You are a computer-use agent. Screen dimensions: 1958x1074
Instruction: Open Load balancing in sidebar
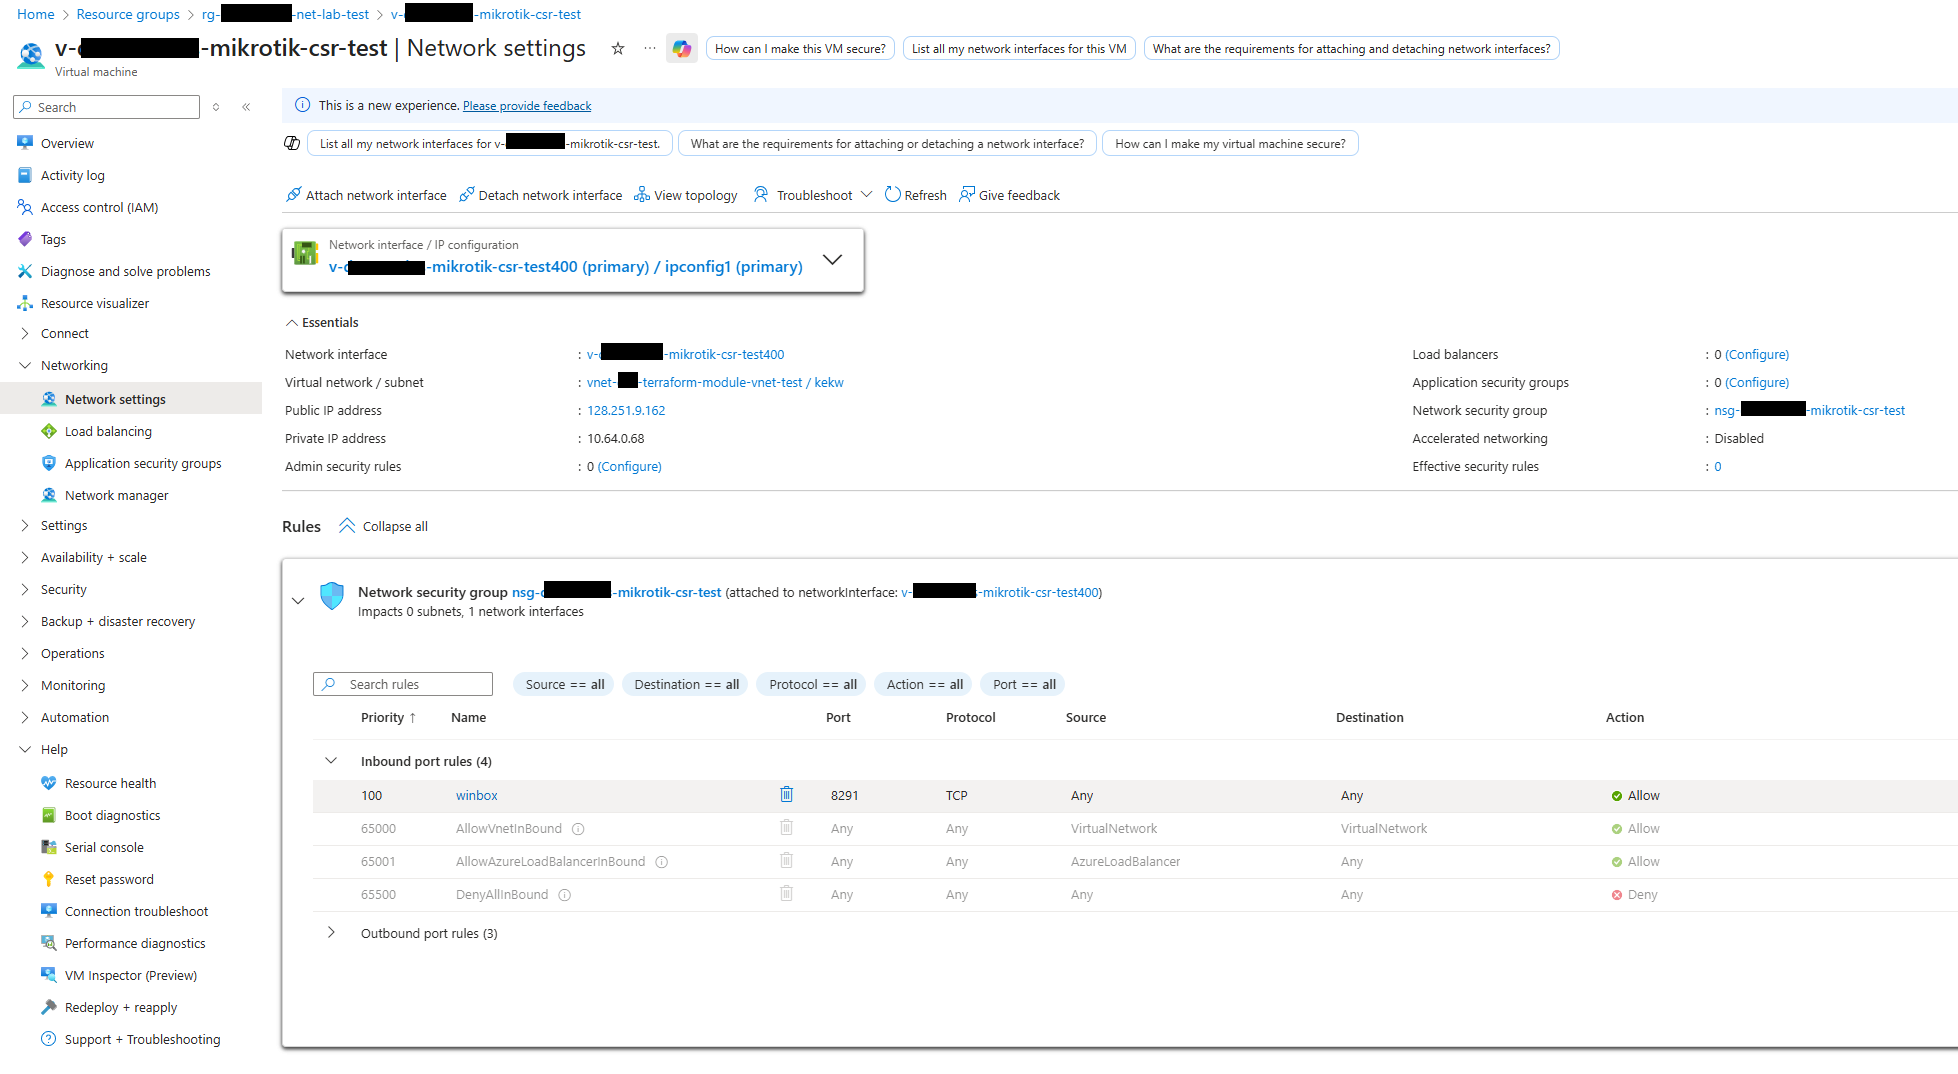(x=108, y=431)
